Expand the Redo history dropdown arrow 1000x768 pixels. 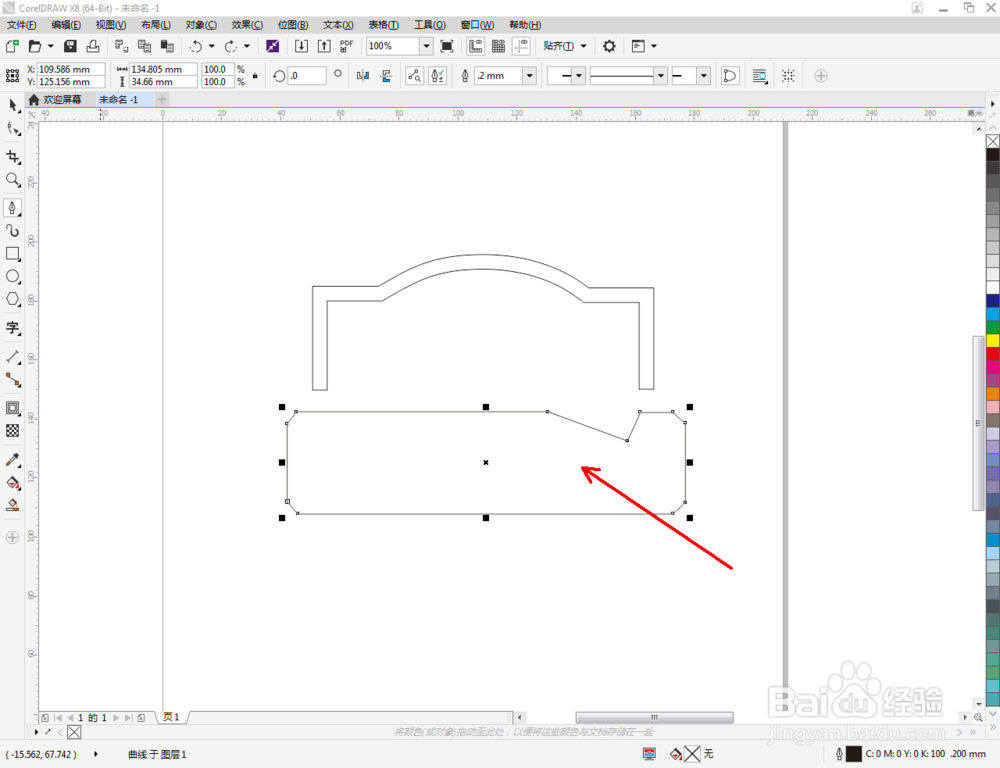(x=247, y=46)
